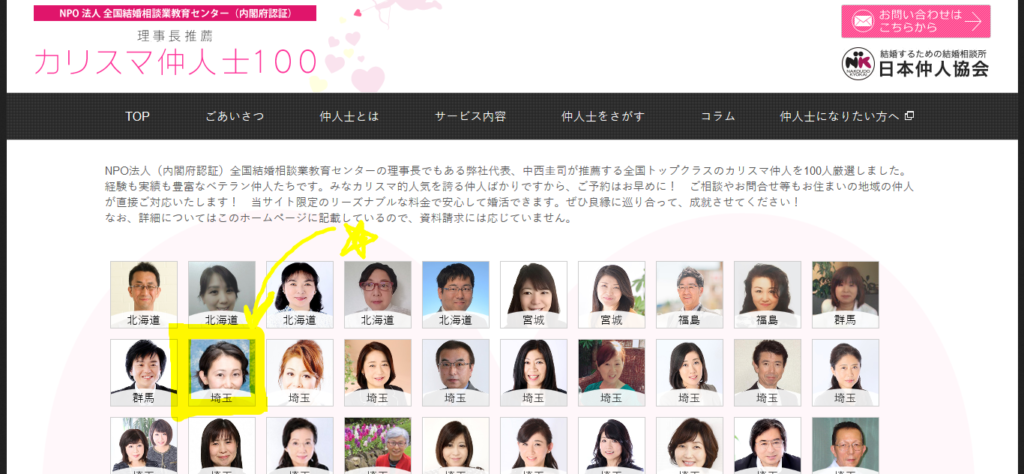Open the third-row thumbnail with flower background
The height and width of the screenshot is (474, 1024).
[378, 445]
